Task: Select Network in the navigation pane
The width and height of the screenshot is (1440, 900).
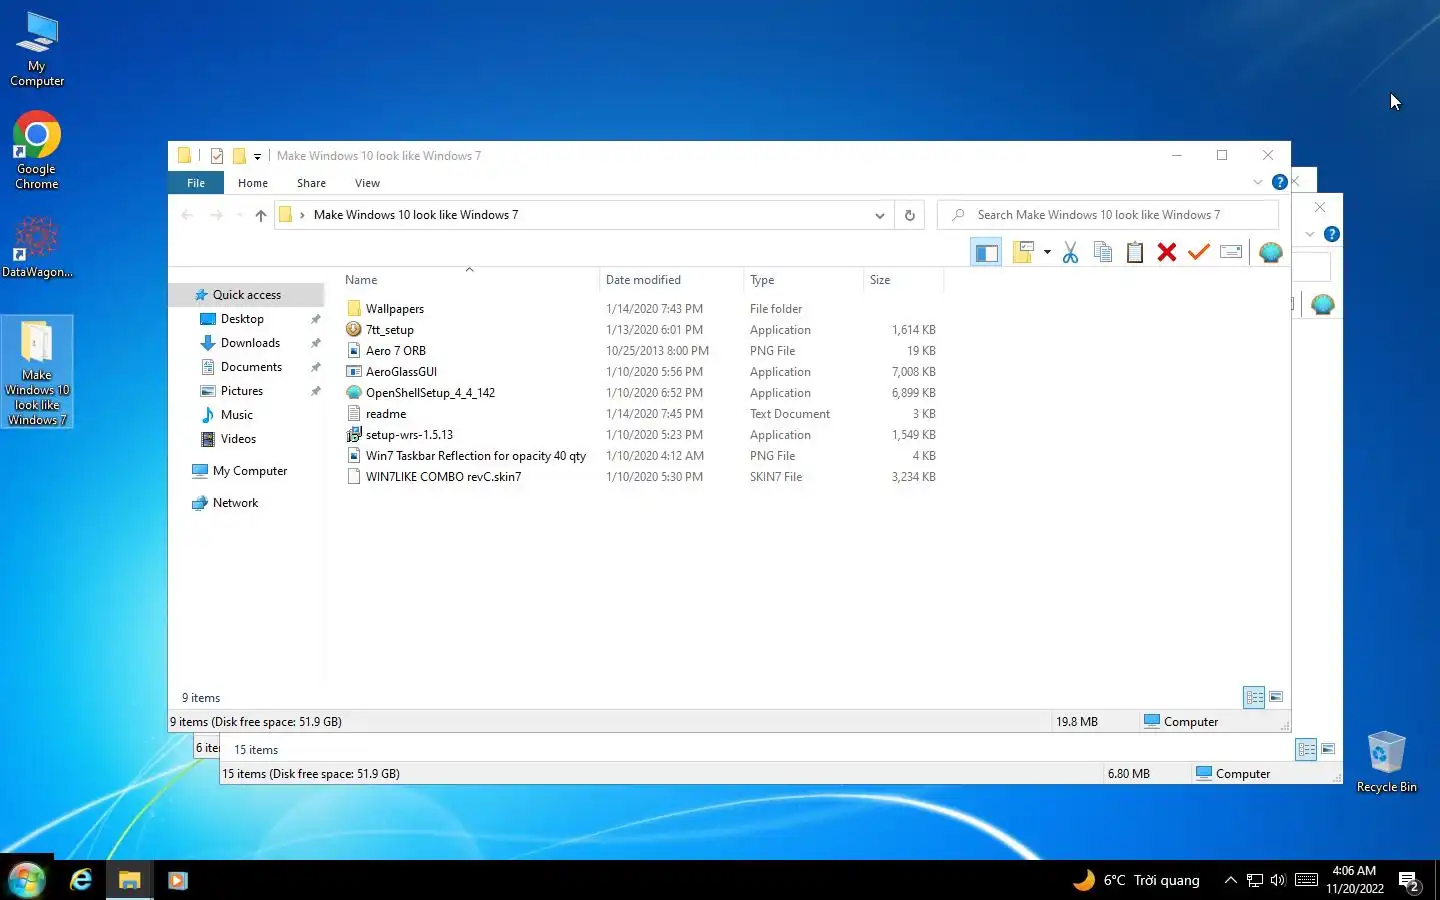Action: pos(235,503)
